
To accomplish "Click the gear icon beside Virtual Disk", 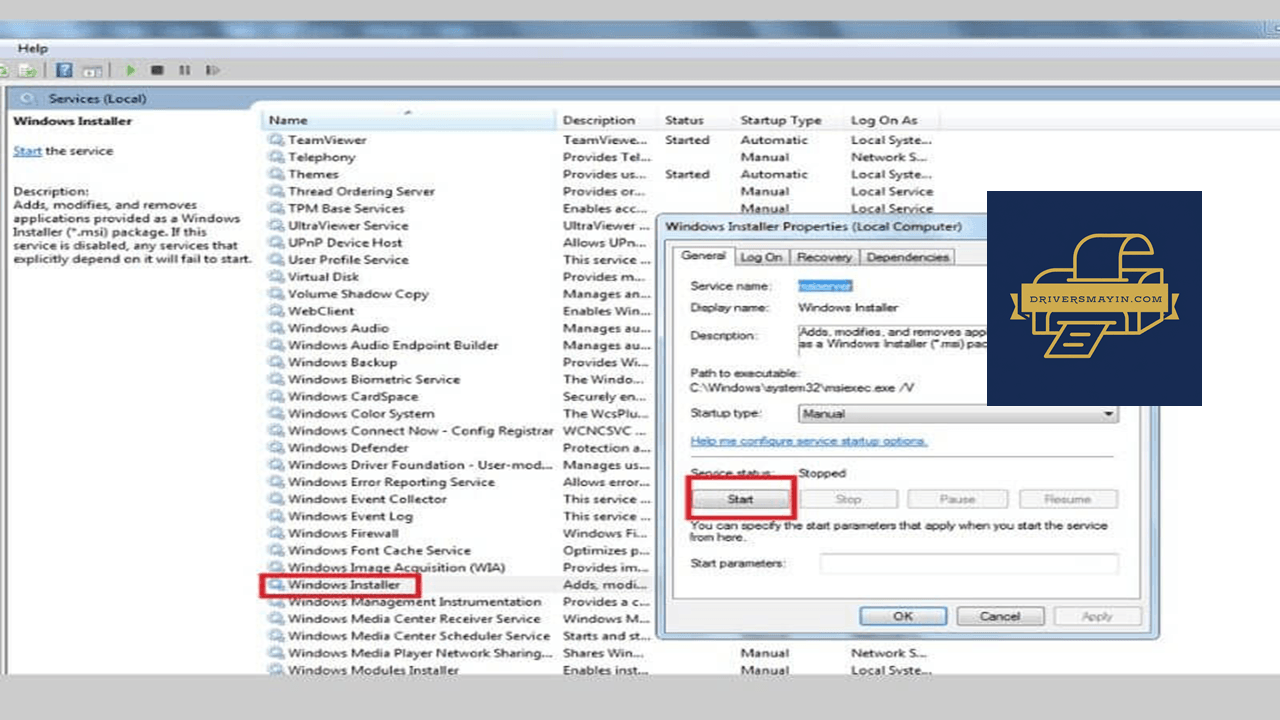I will (276, 277).
